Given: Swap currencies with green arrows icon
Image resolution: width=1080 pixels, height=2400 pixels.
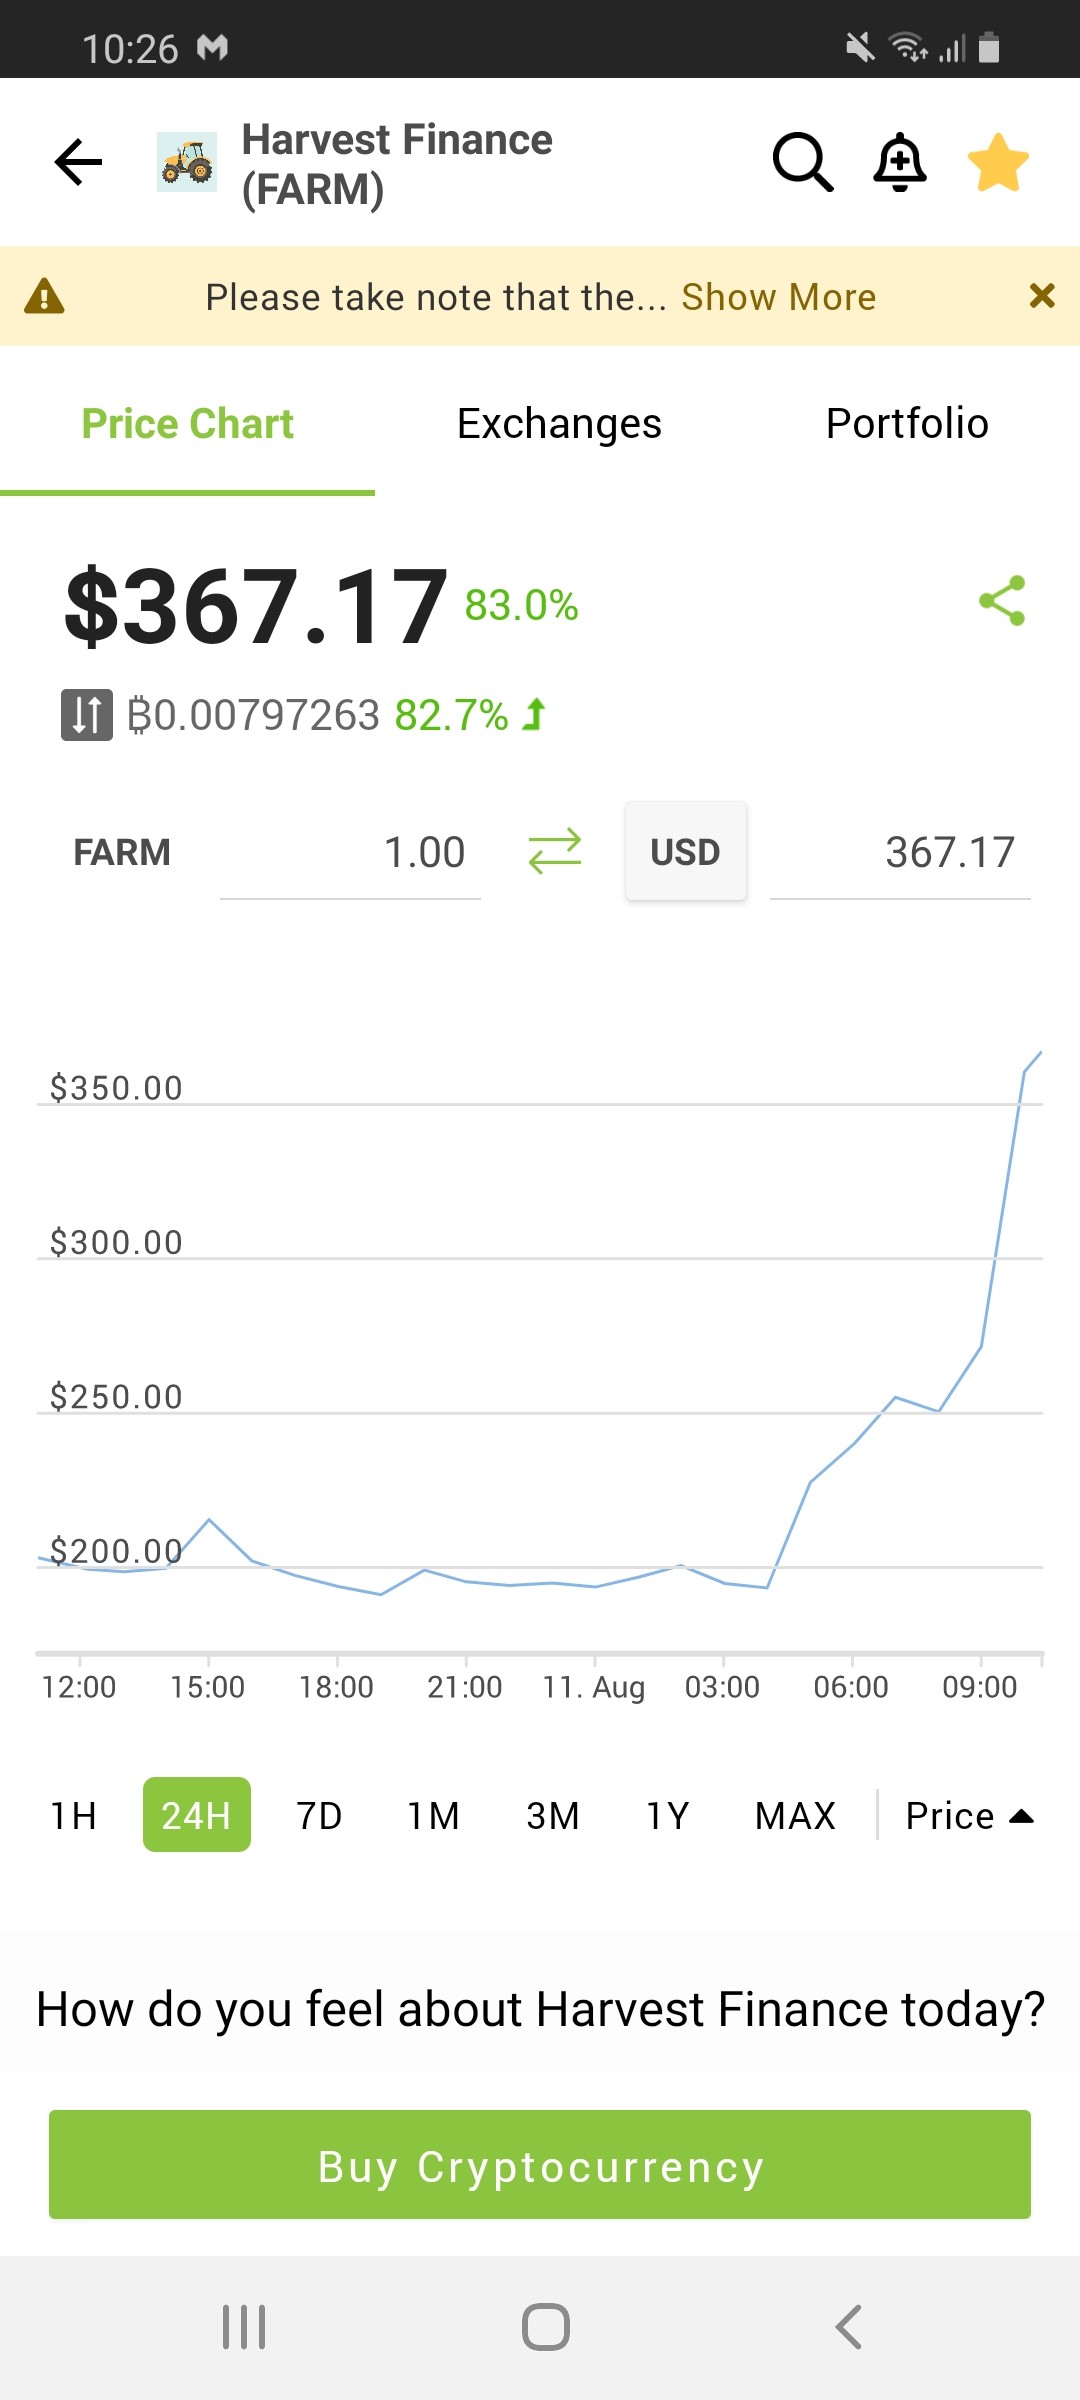Looking at the screenshot, I should coord(554,852).
